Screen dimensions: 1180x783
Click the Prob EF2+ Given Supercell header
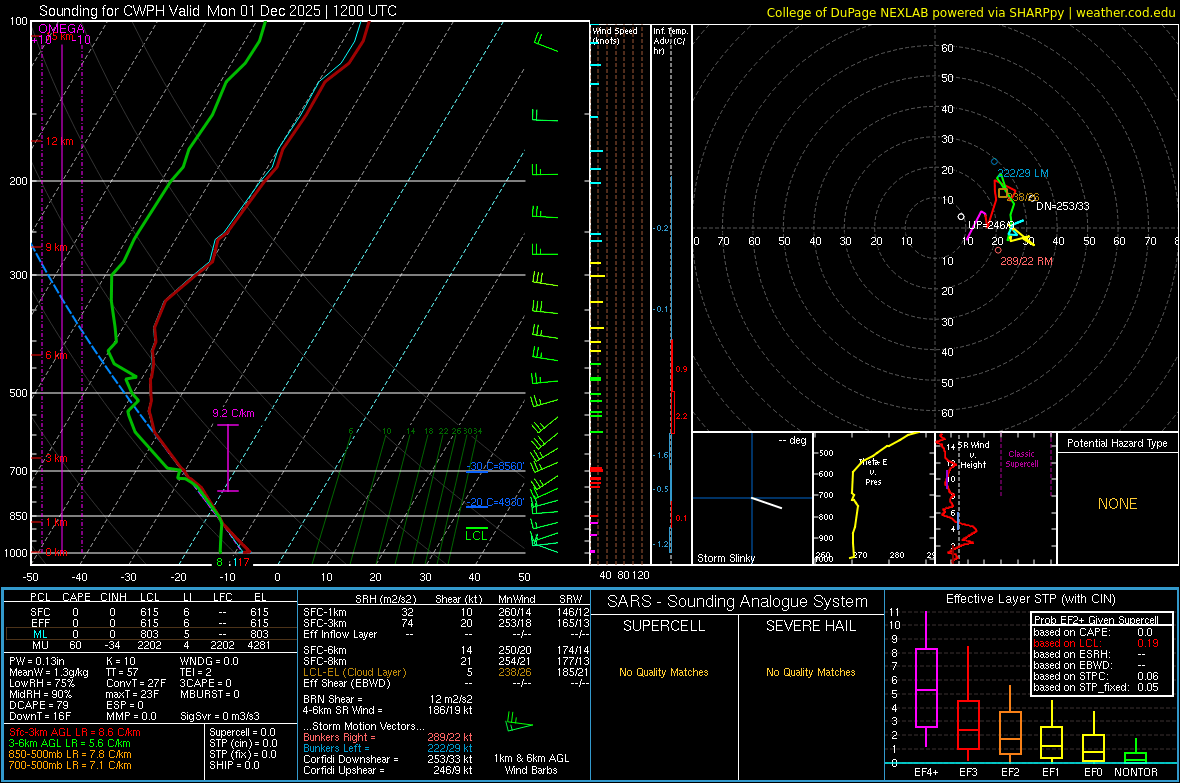(x=1096, y=620)
